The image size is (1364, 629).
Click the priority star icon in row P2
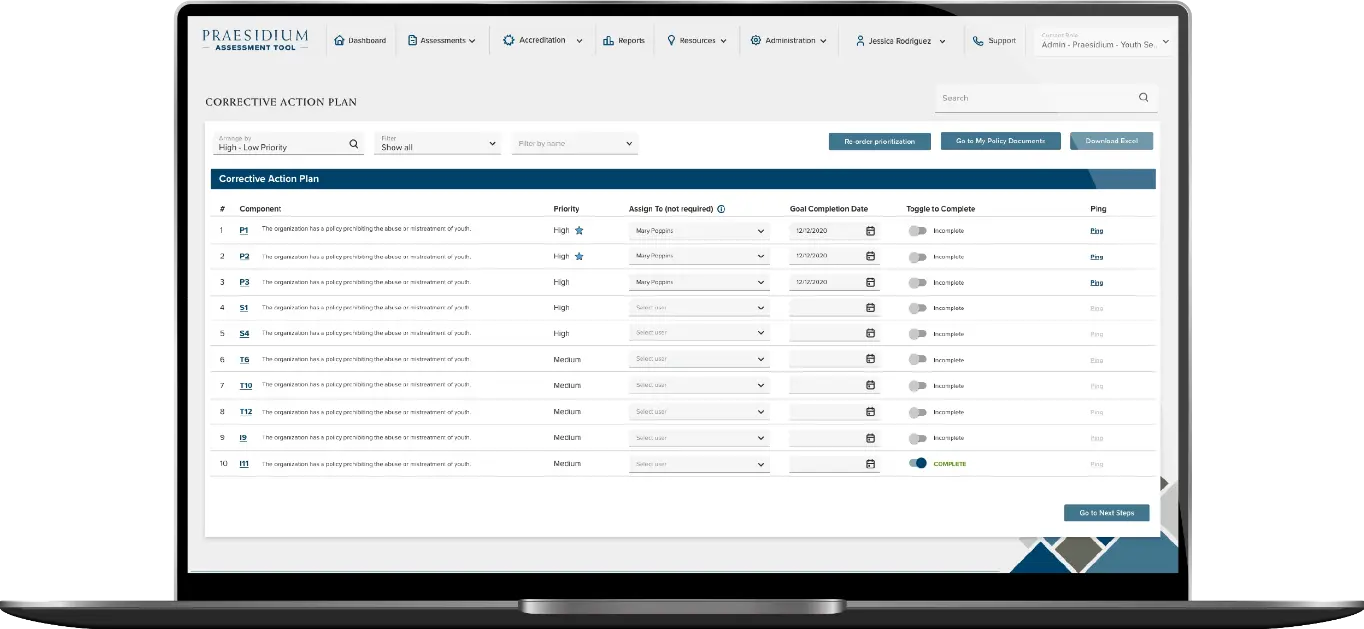click(x=579, y=257)
